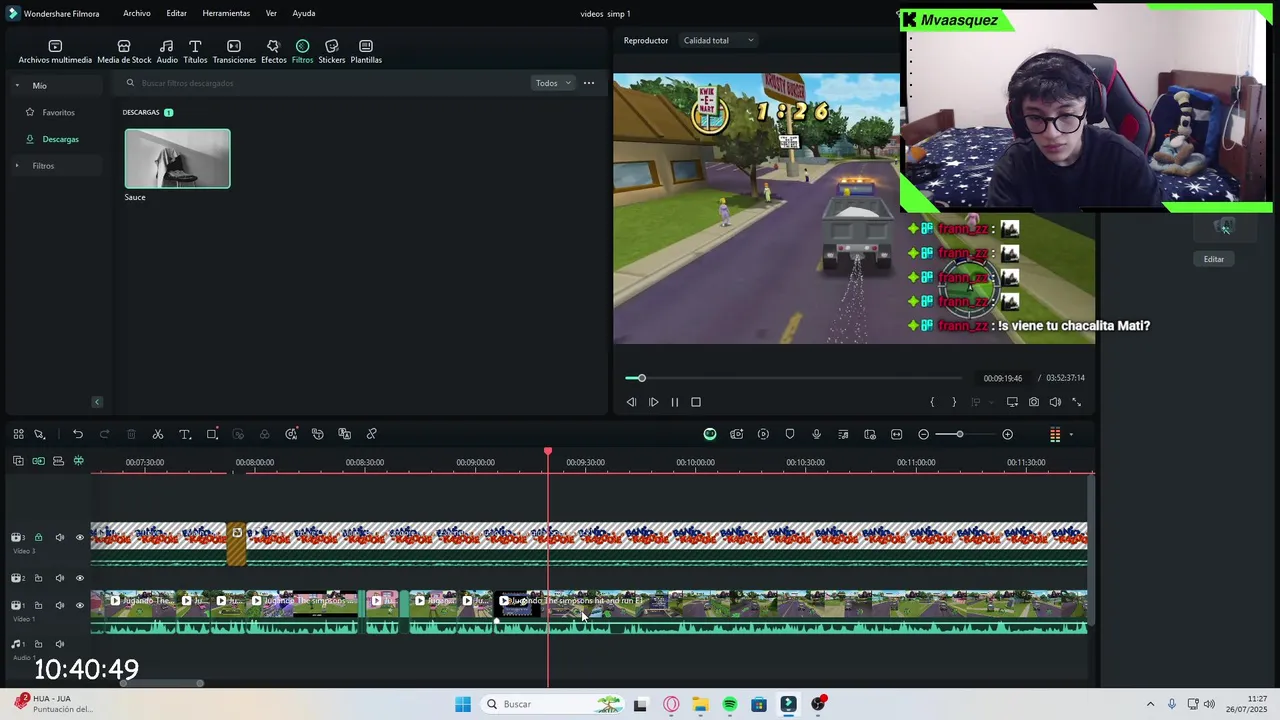The width and height of the screenshot is (1280, 720).
Task: Set mark-out point with right brace
Action: 954,402
